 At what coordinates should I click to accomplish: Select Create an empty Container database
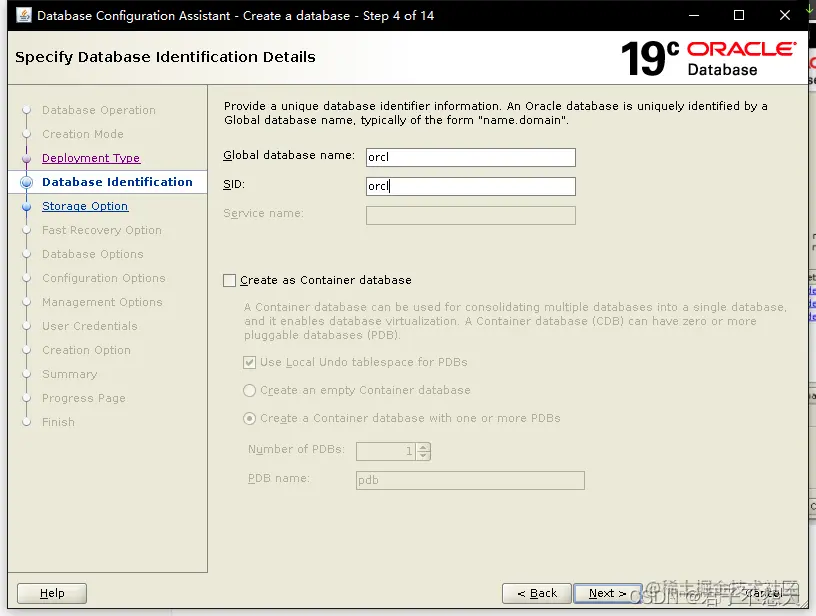pos(250,391)
